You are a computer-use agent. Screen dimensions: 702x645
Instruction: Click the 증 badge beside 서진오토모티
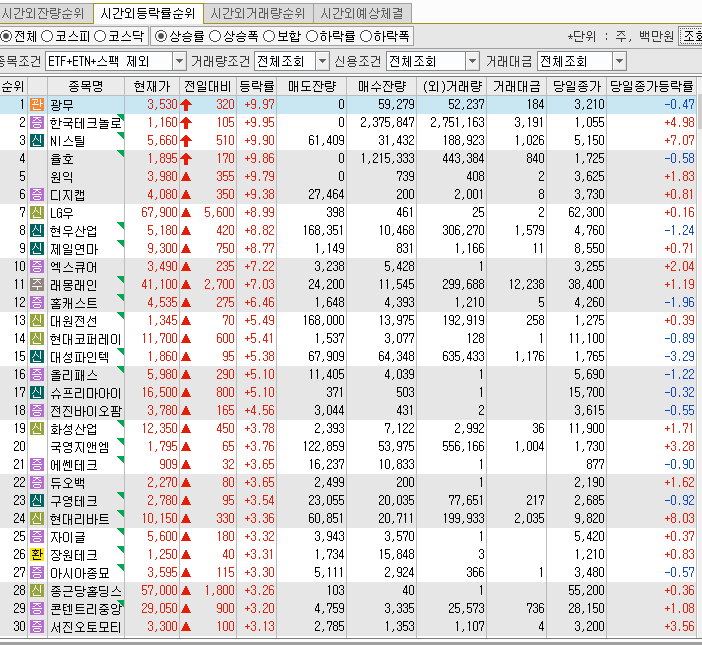click(37, 626)
